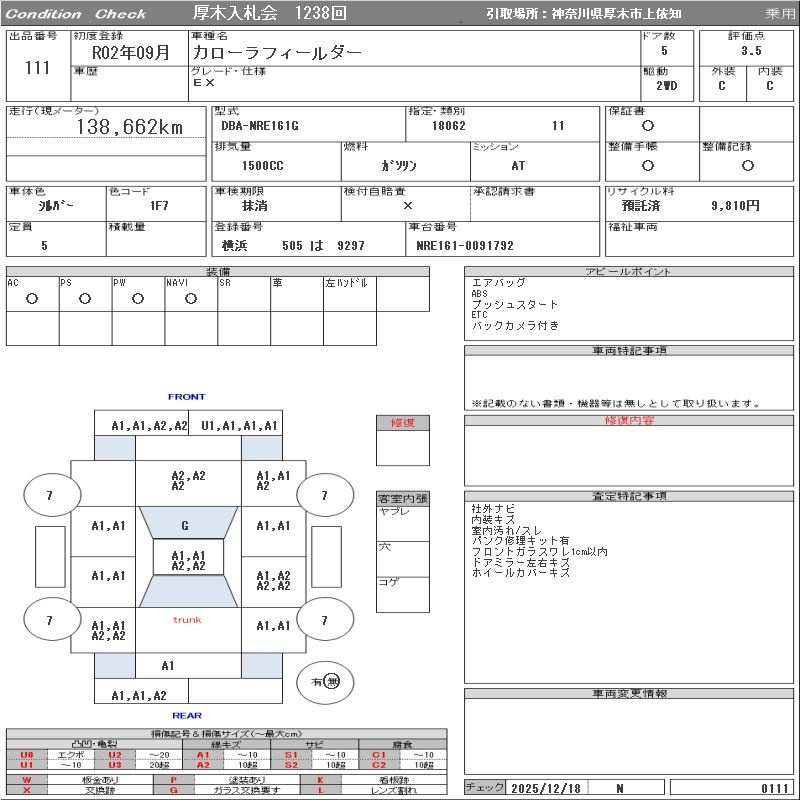
Task: Select check date 2025/12/18
Action: point(545,788)
